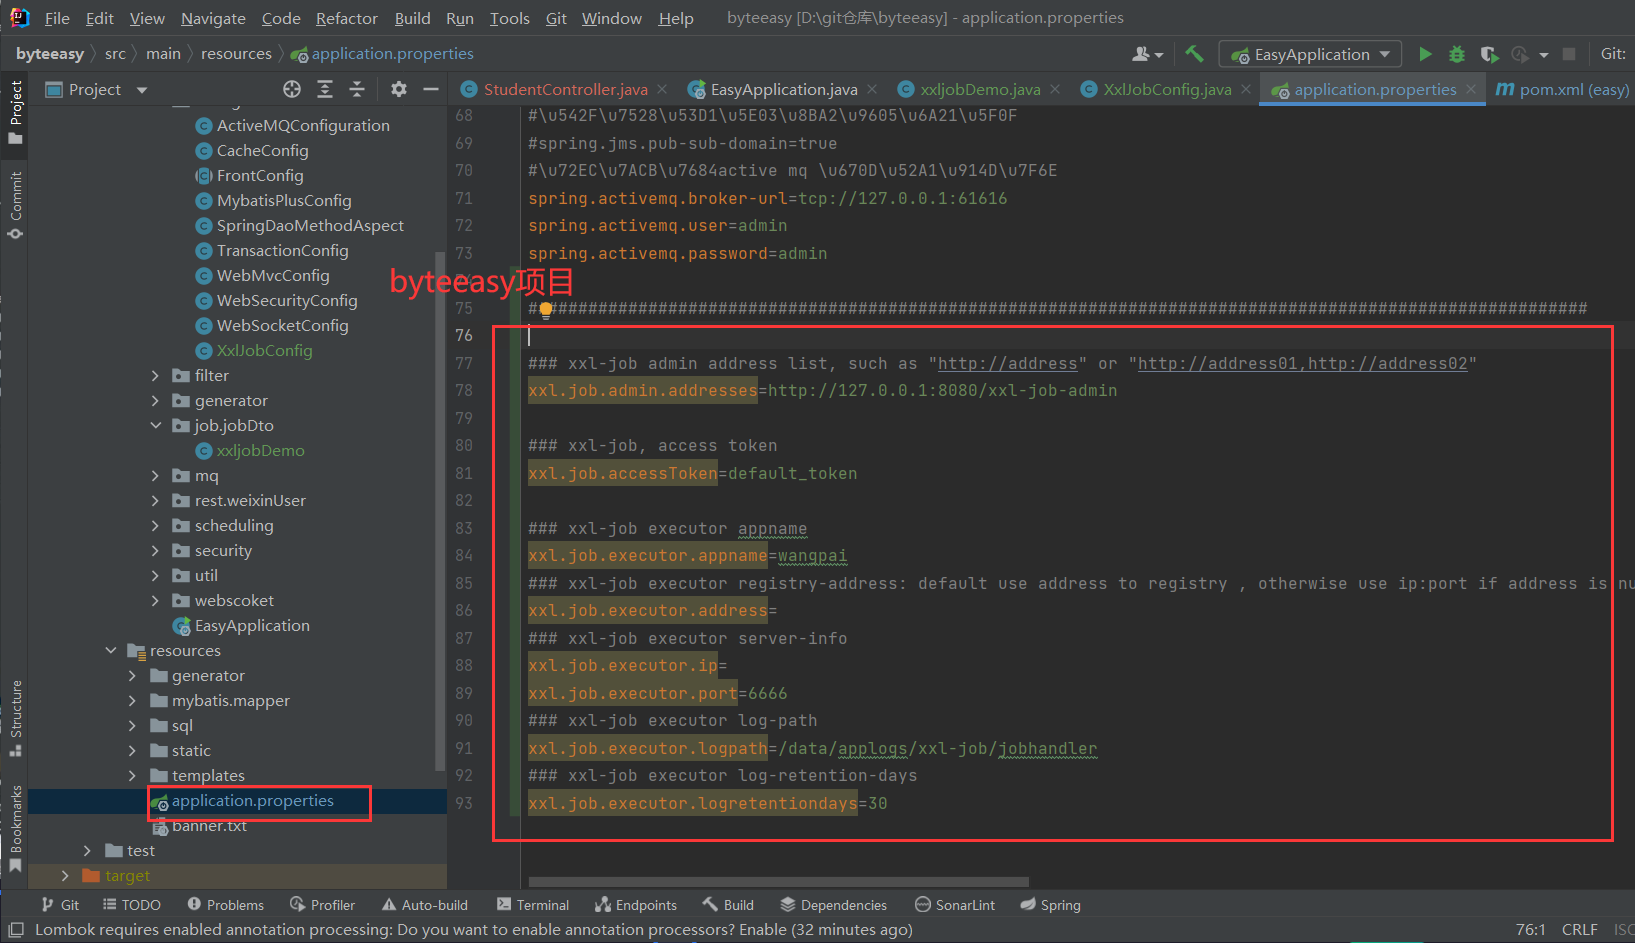Image resolution: width=1635 pixels, height=943 pixels.
Task: Open the Profiler tool window at bottom
Action: pyautogui.click(x=322, y=905)
